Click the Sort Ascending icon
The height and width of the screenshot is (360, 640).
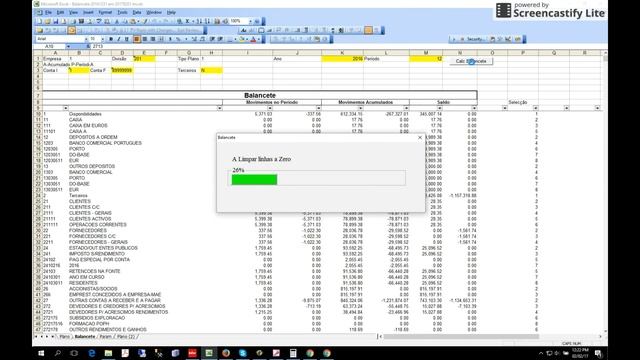coord(199,21)
